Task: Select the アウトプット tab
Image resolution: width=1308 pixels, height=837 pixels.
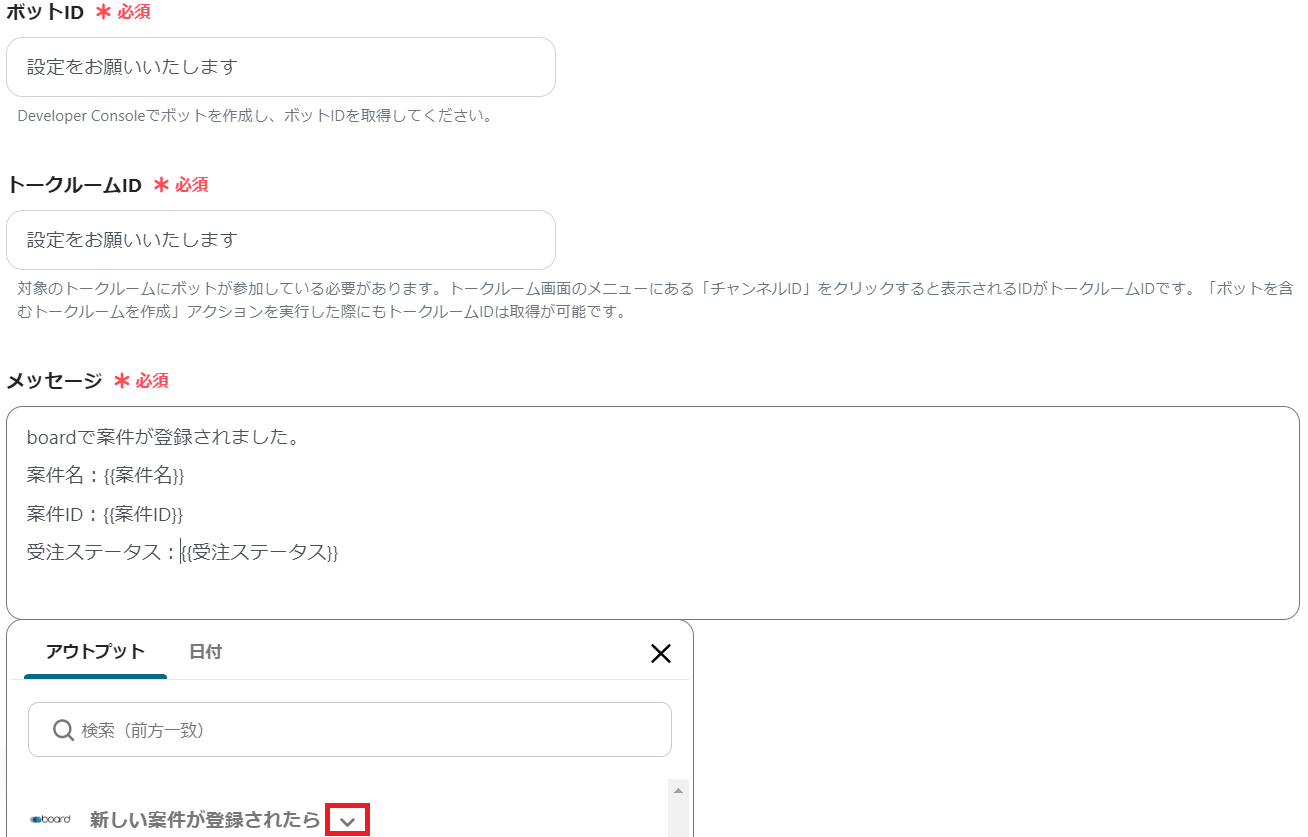Action: (95, 652)
